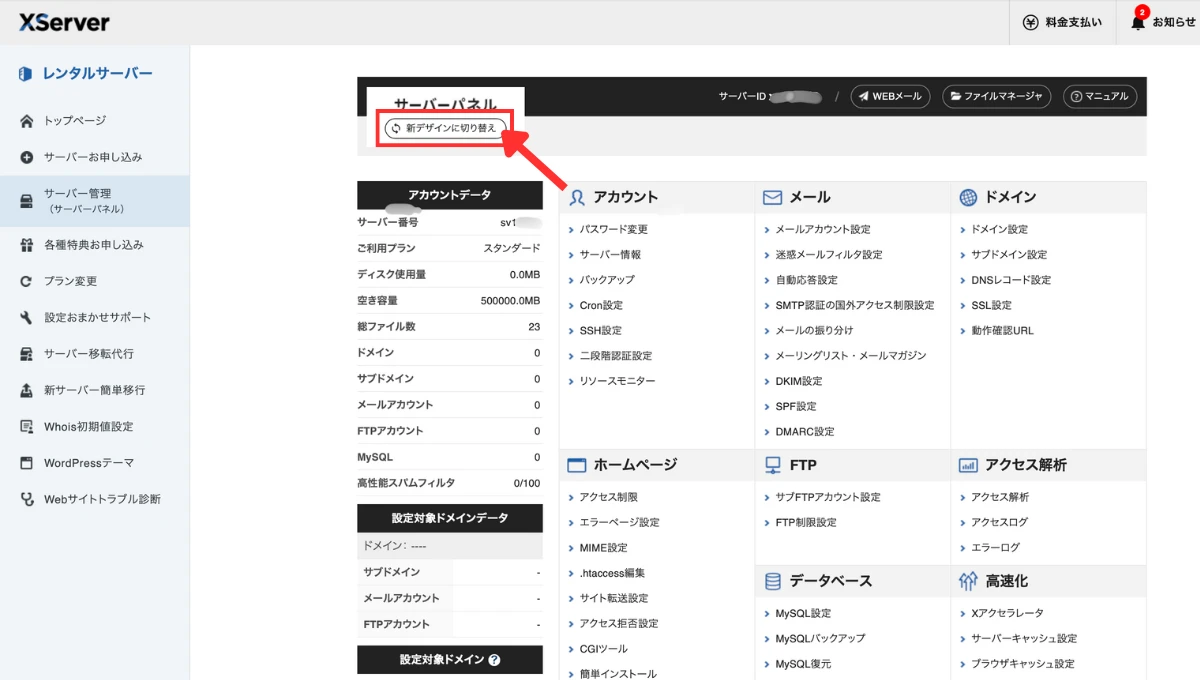
Task: Open the MySQL設定 link
Action: click(x=804, y=613)
